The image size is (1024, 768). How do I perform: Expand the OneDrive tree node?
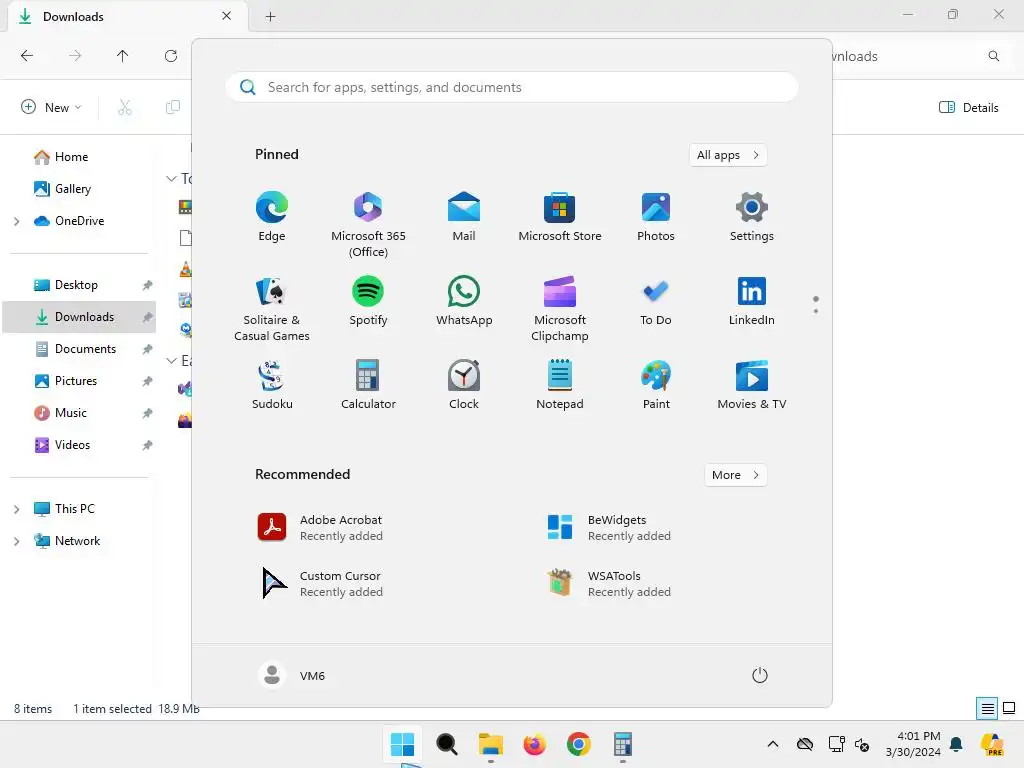pyautogui.click(x=16, y=221)
